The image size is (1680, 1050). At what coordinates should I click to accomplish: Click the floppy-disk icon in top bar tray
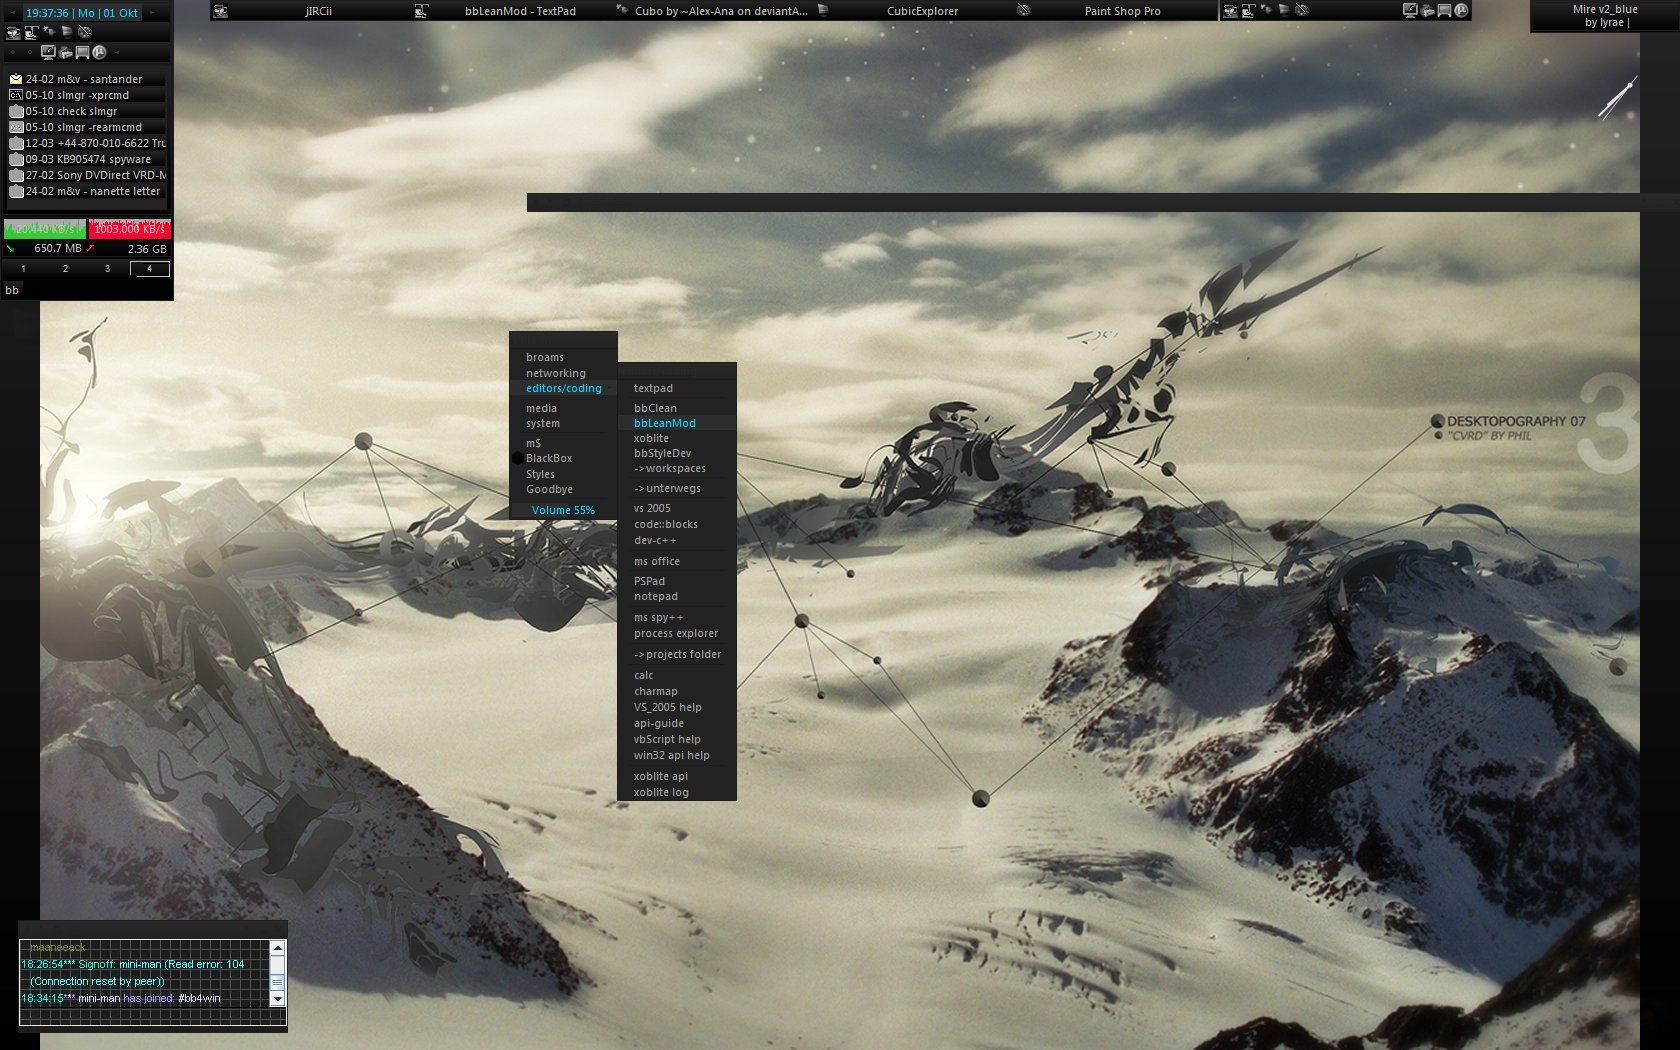pyautogui.click(x=1444, y=11)
